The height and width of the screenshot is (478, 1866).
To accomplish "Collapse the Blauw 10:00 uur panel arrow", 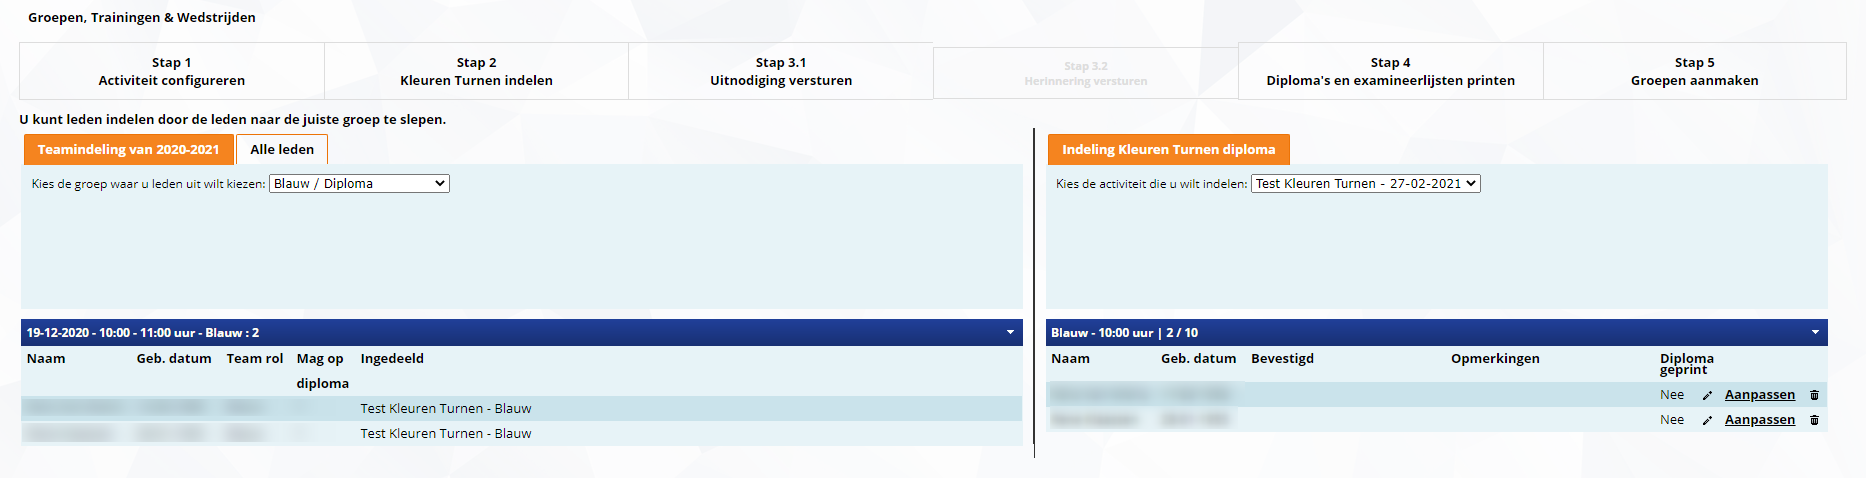I will [x=1815, y=333].
